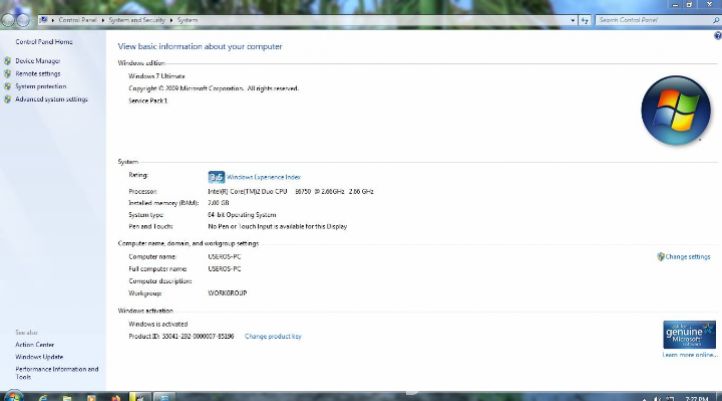Click the Forward navigation arrow button
Viewport: 722px width, 401px height.
23,20
